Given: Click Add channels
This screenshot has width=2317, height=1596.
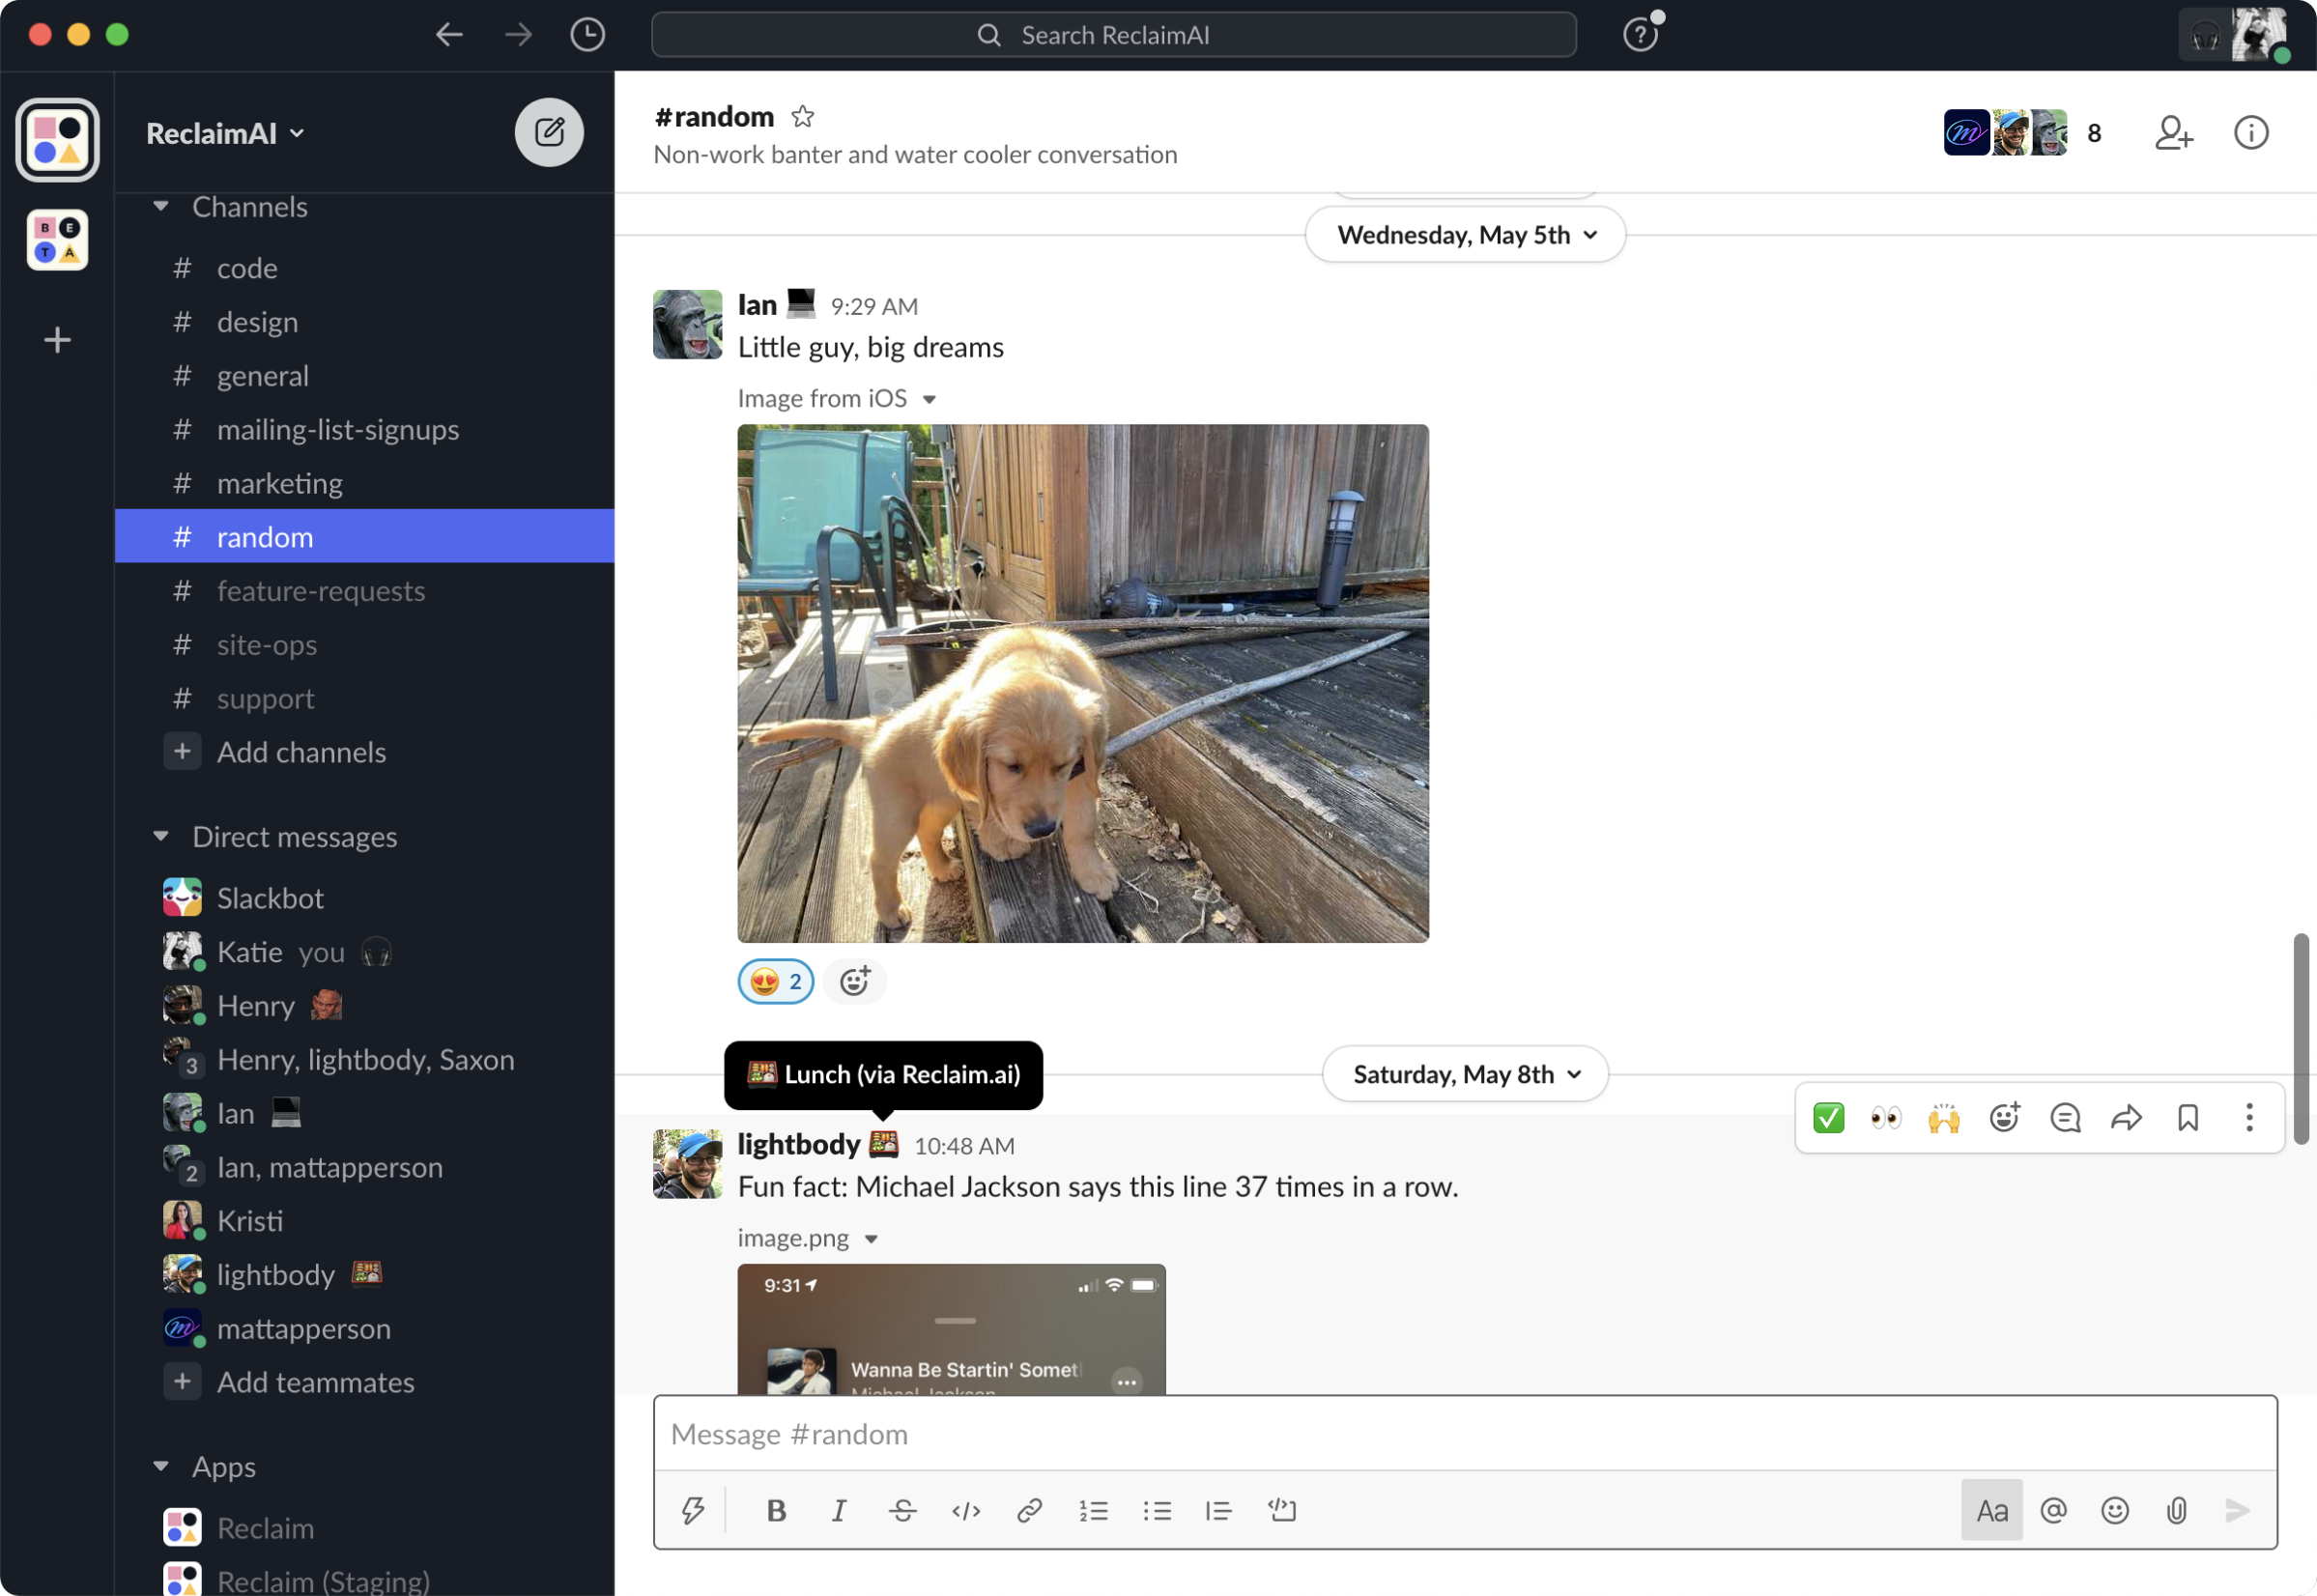Looking at the screenshot, I should (365, 752).
